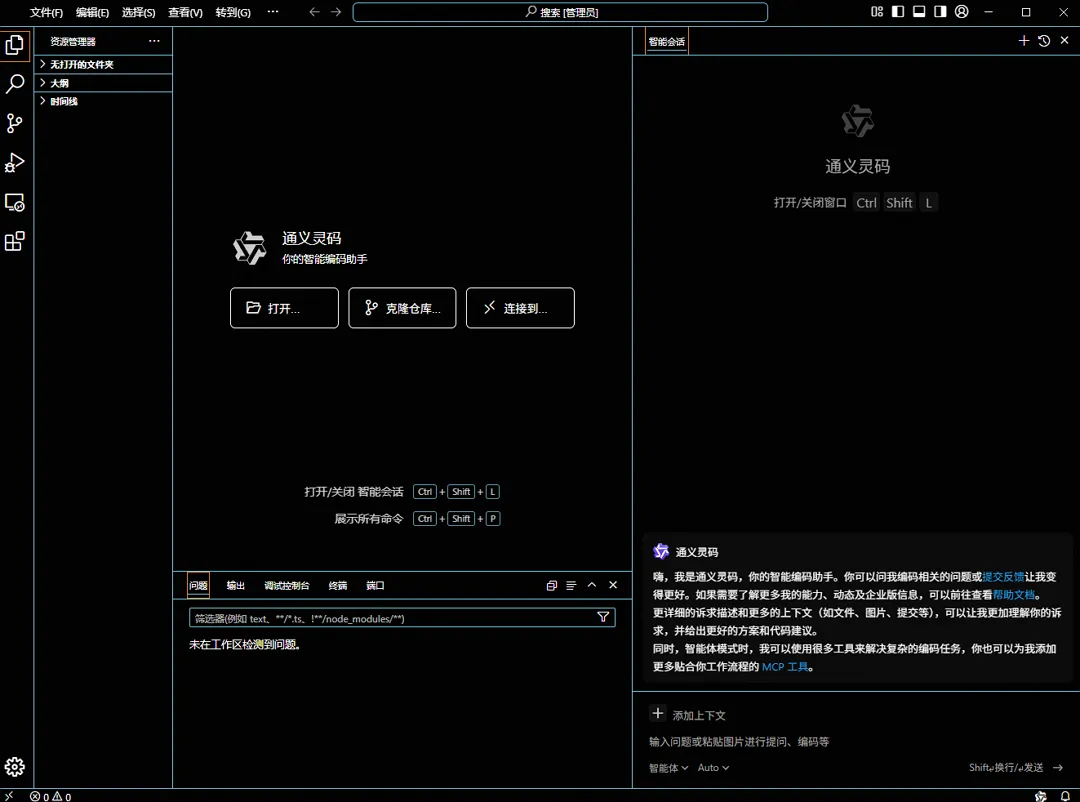
Task: Open the 文件(F) menu
Action: (46, 12)
